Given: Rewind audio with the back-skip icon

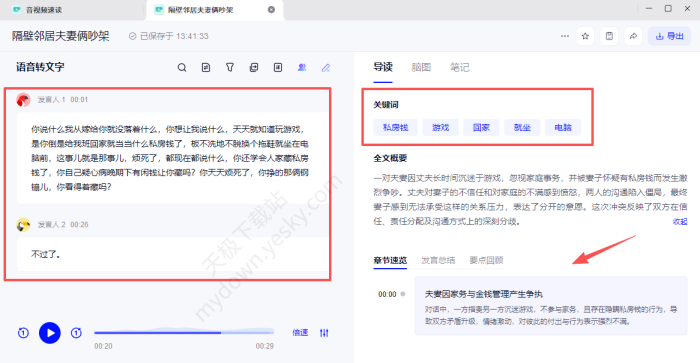Looking at the screenshot, I should click(23, 333).
